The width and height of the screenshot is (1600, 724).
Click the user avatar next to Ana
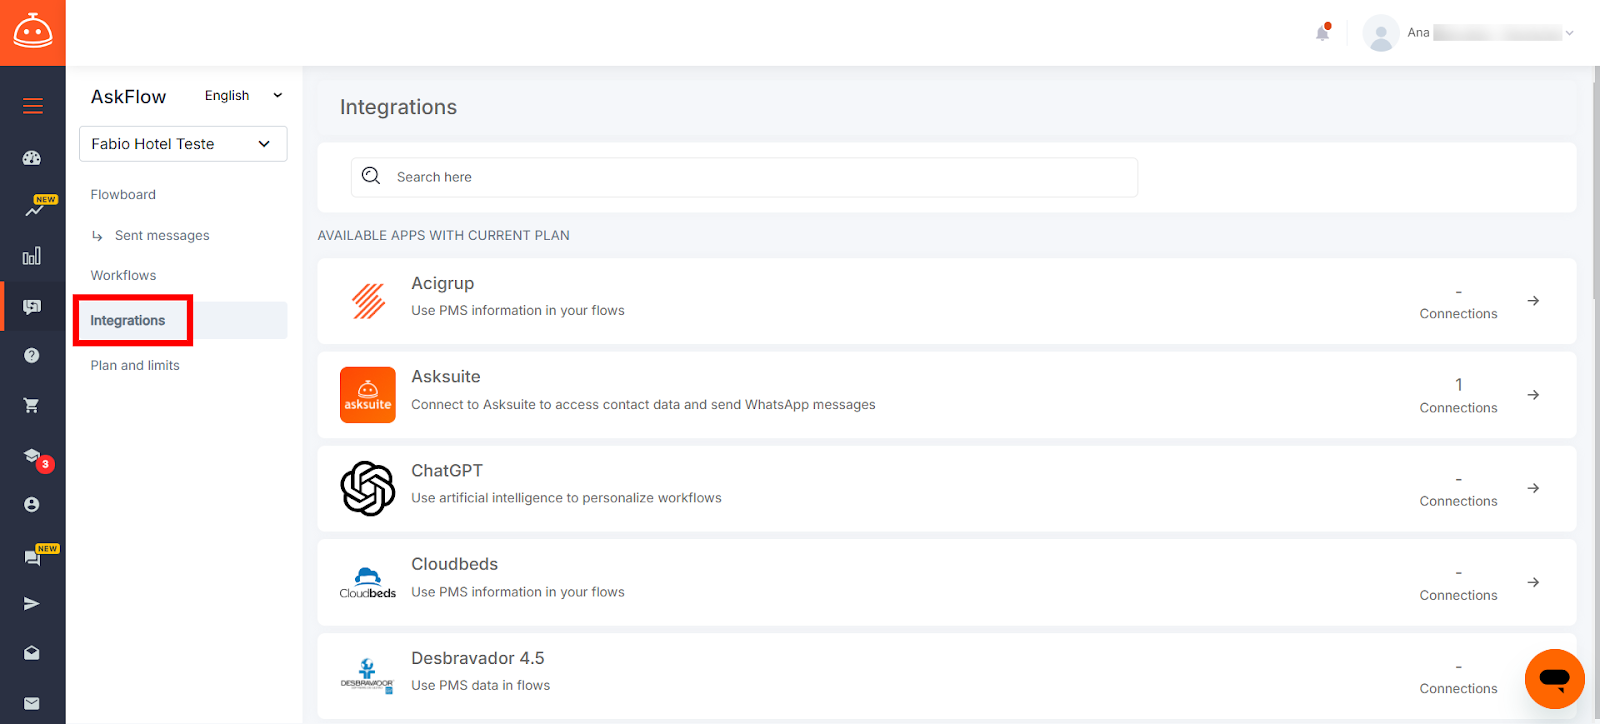click(1381, 33)
